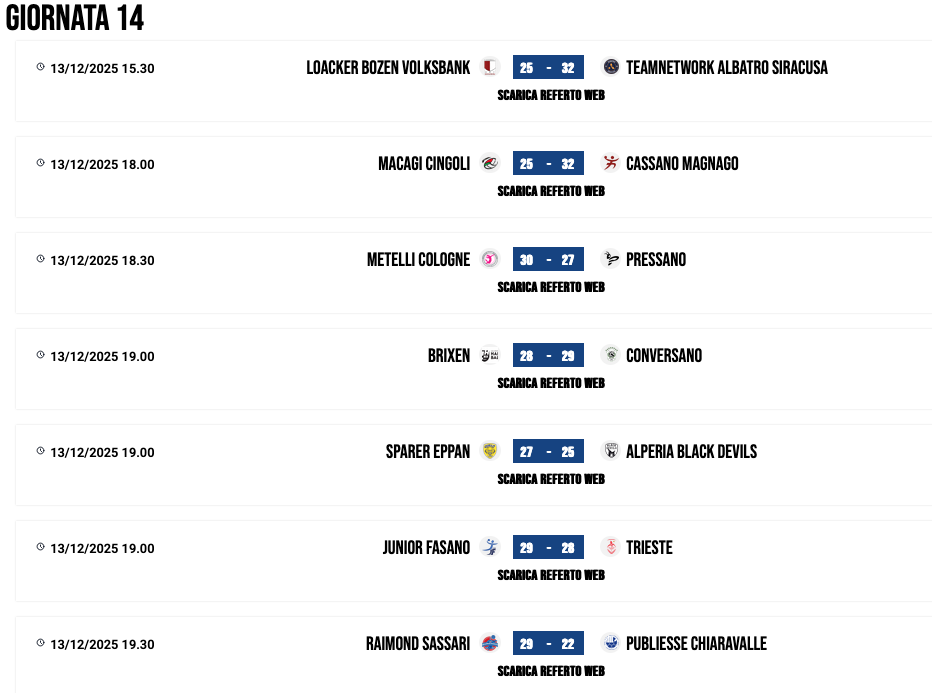
Task: Click the Sparer Eppan team logo
Action: [490, 451]
